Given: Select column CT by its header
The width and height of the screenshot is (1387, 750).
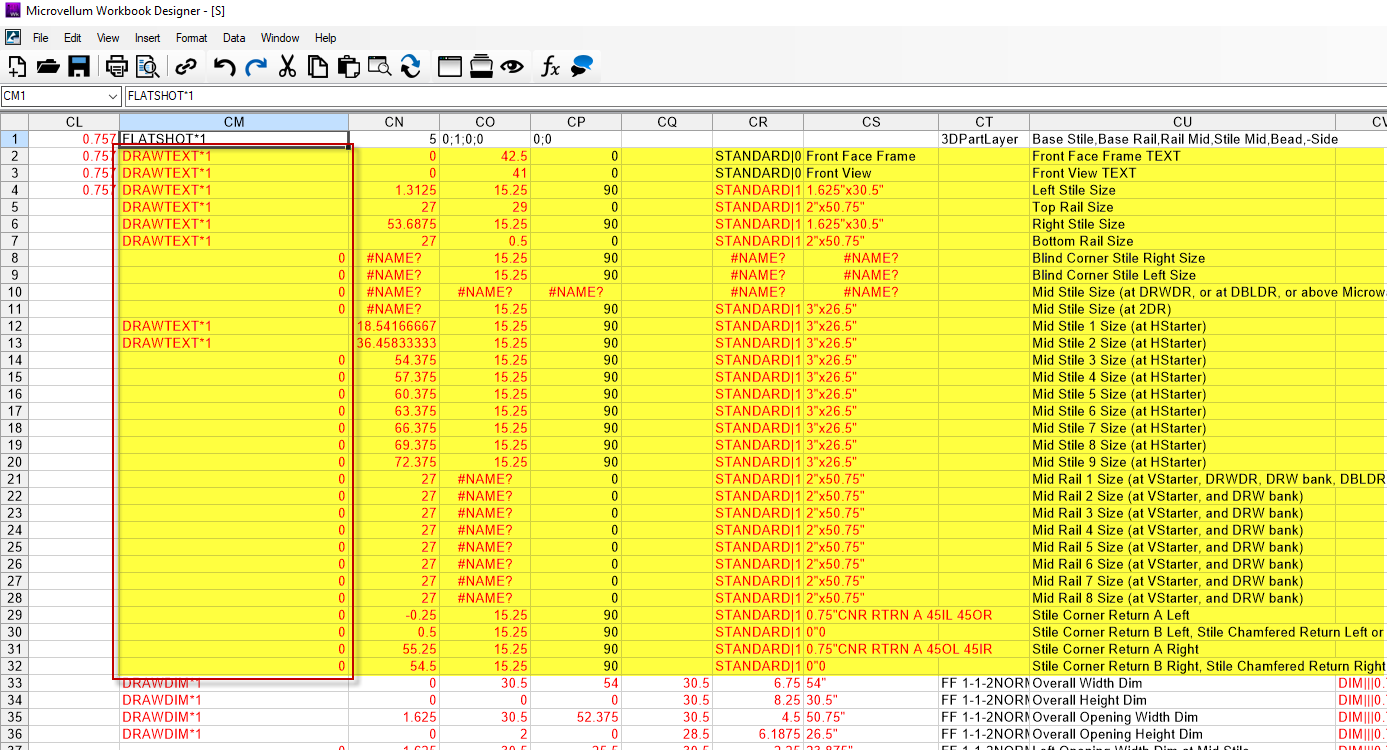Looking at the screenshot, I should [984, 122].
